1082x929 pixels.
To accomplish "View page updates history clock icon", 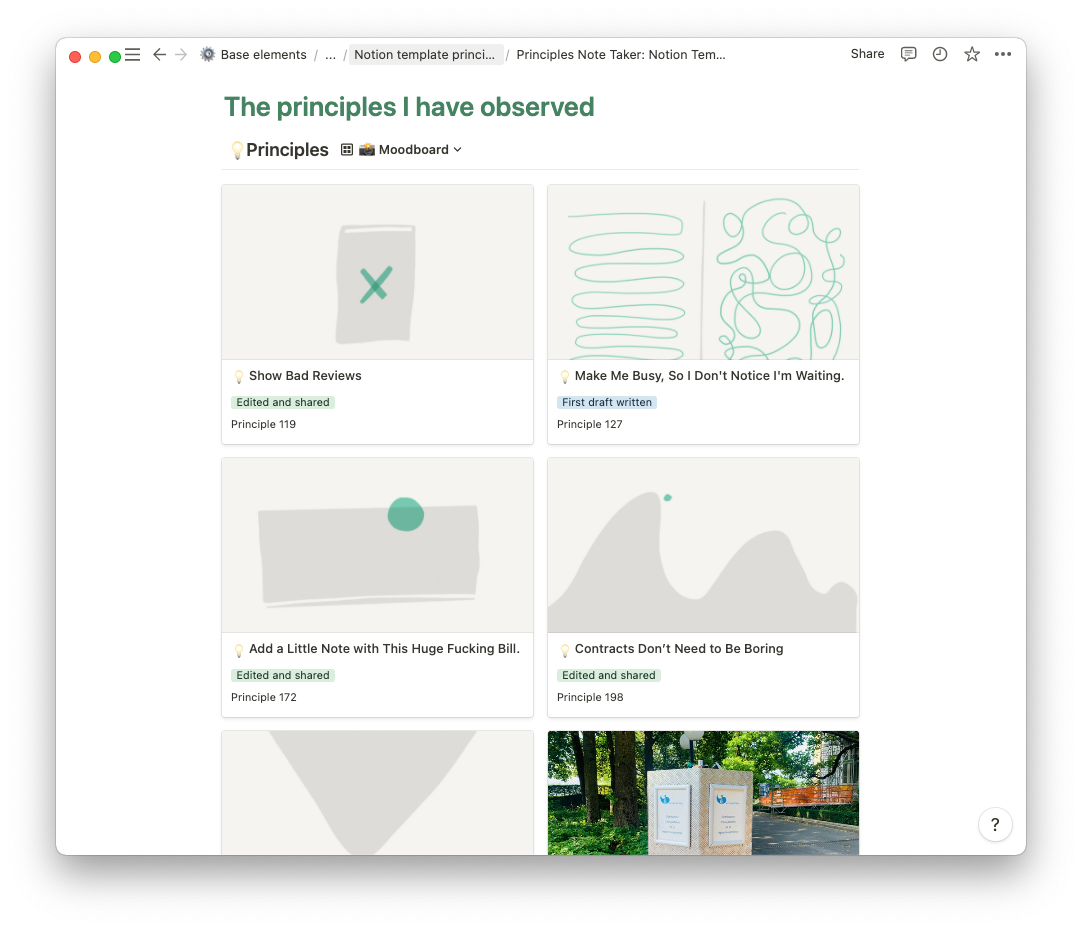I will [x=940, y=55].
